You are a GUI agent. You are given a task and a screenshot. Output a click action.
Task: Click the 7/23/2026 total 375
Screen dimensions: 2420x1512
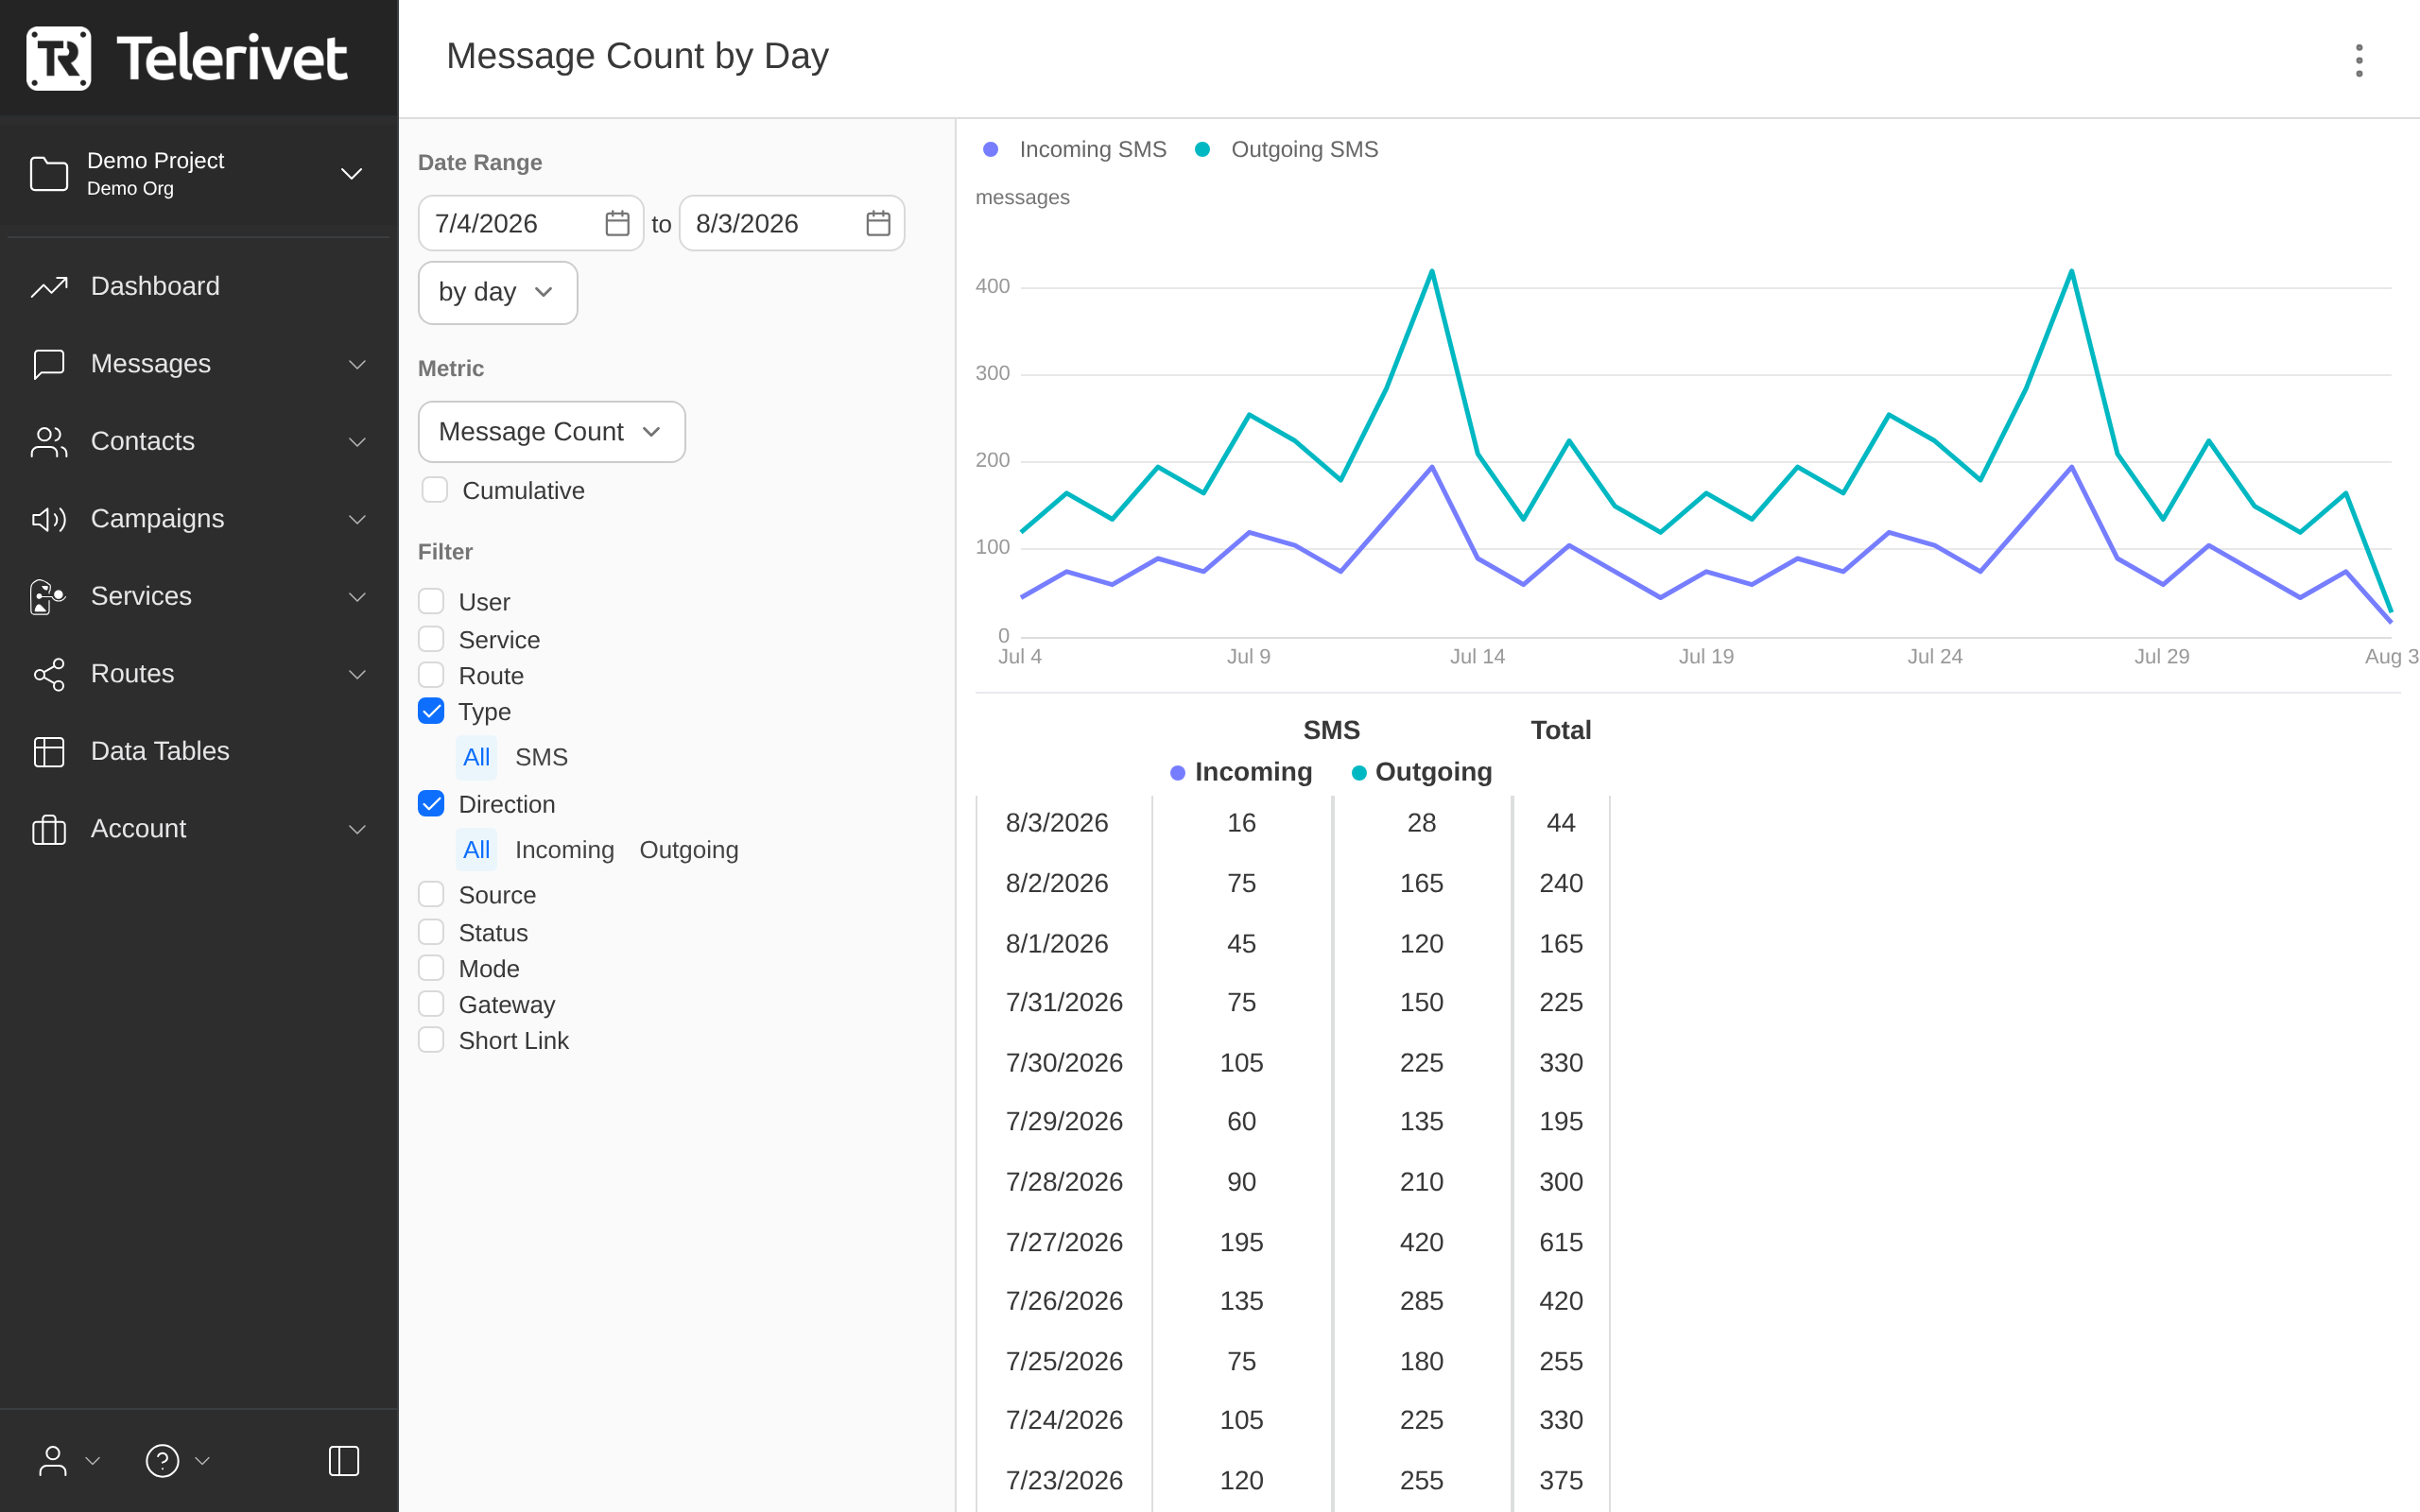coord(1561,1480)
